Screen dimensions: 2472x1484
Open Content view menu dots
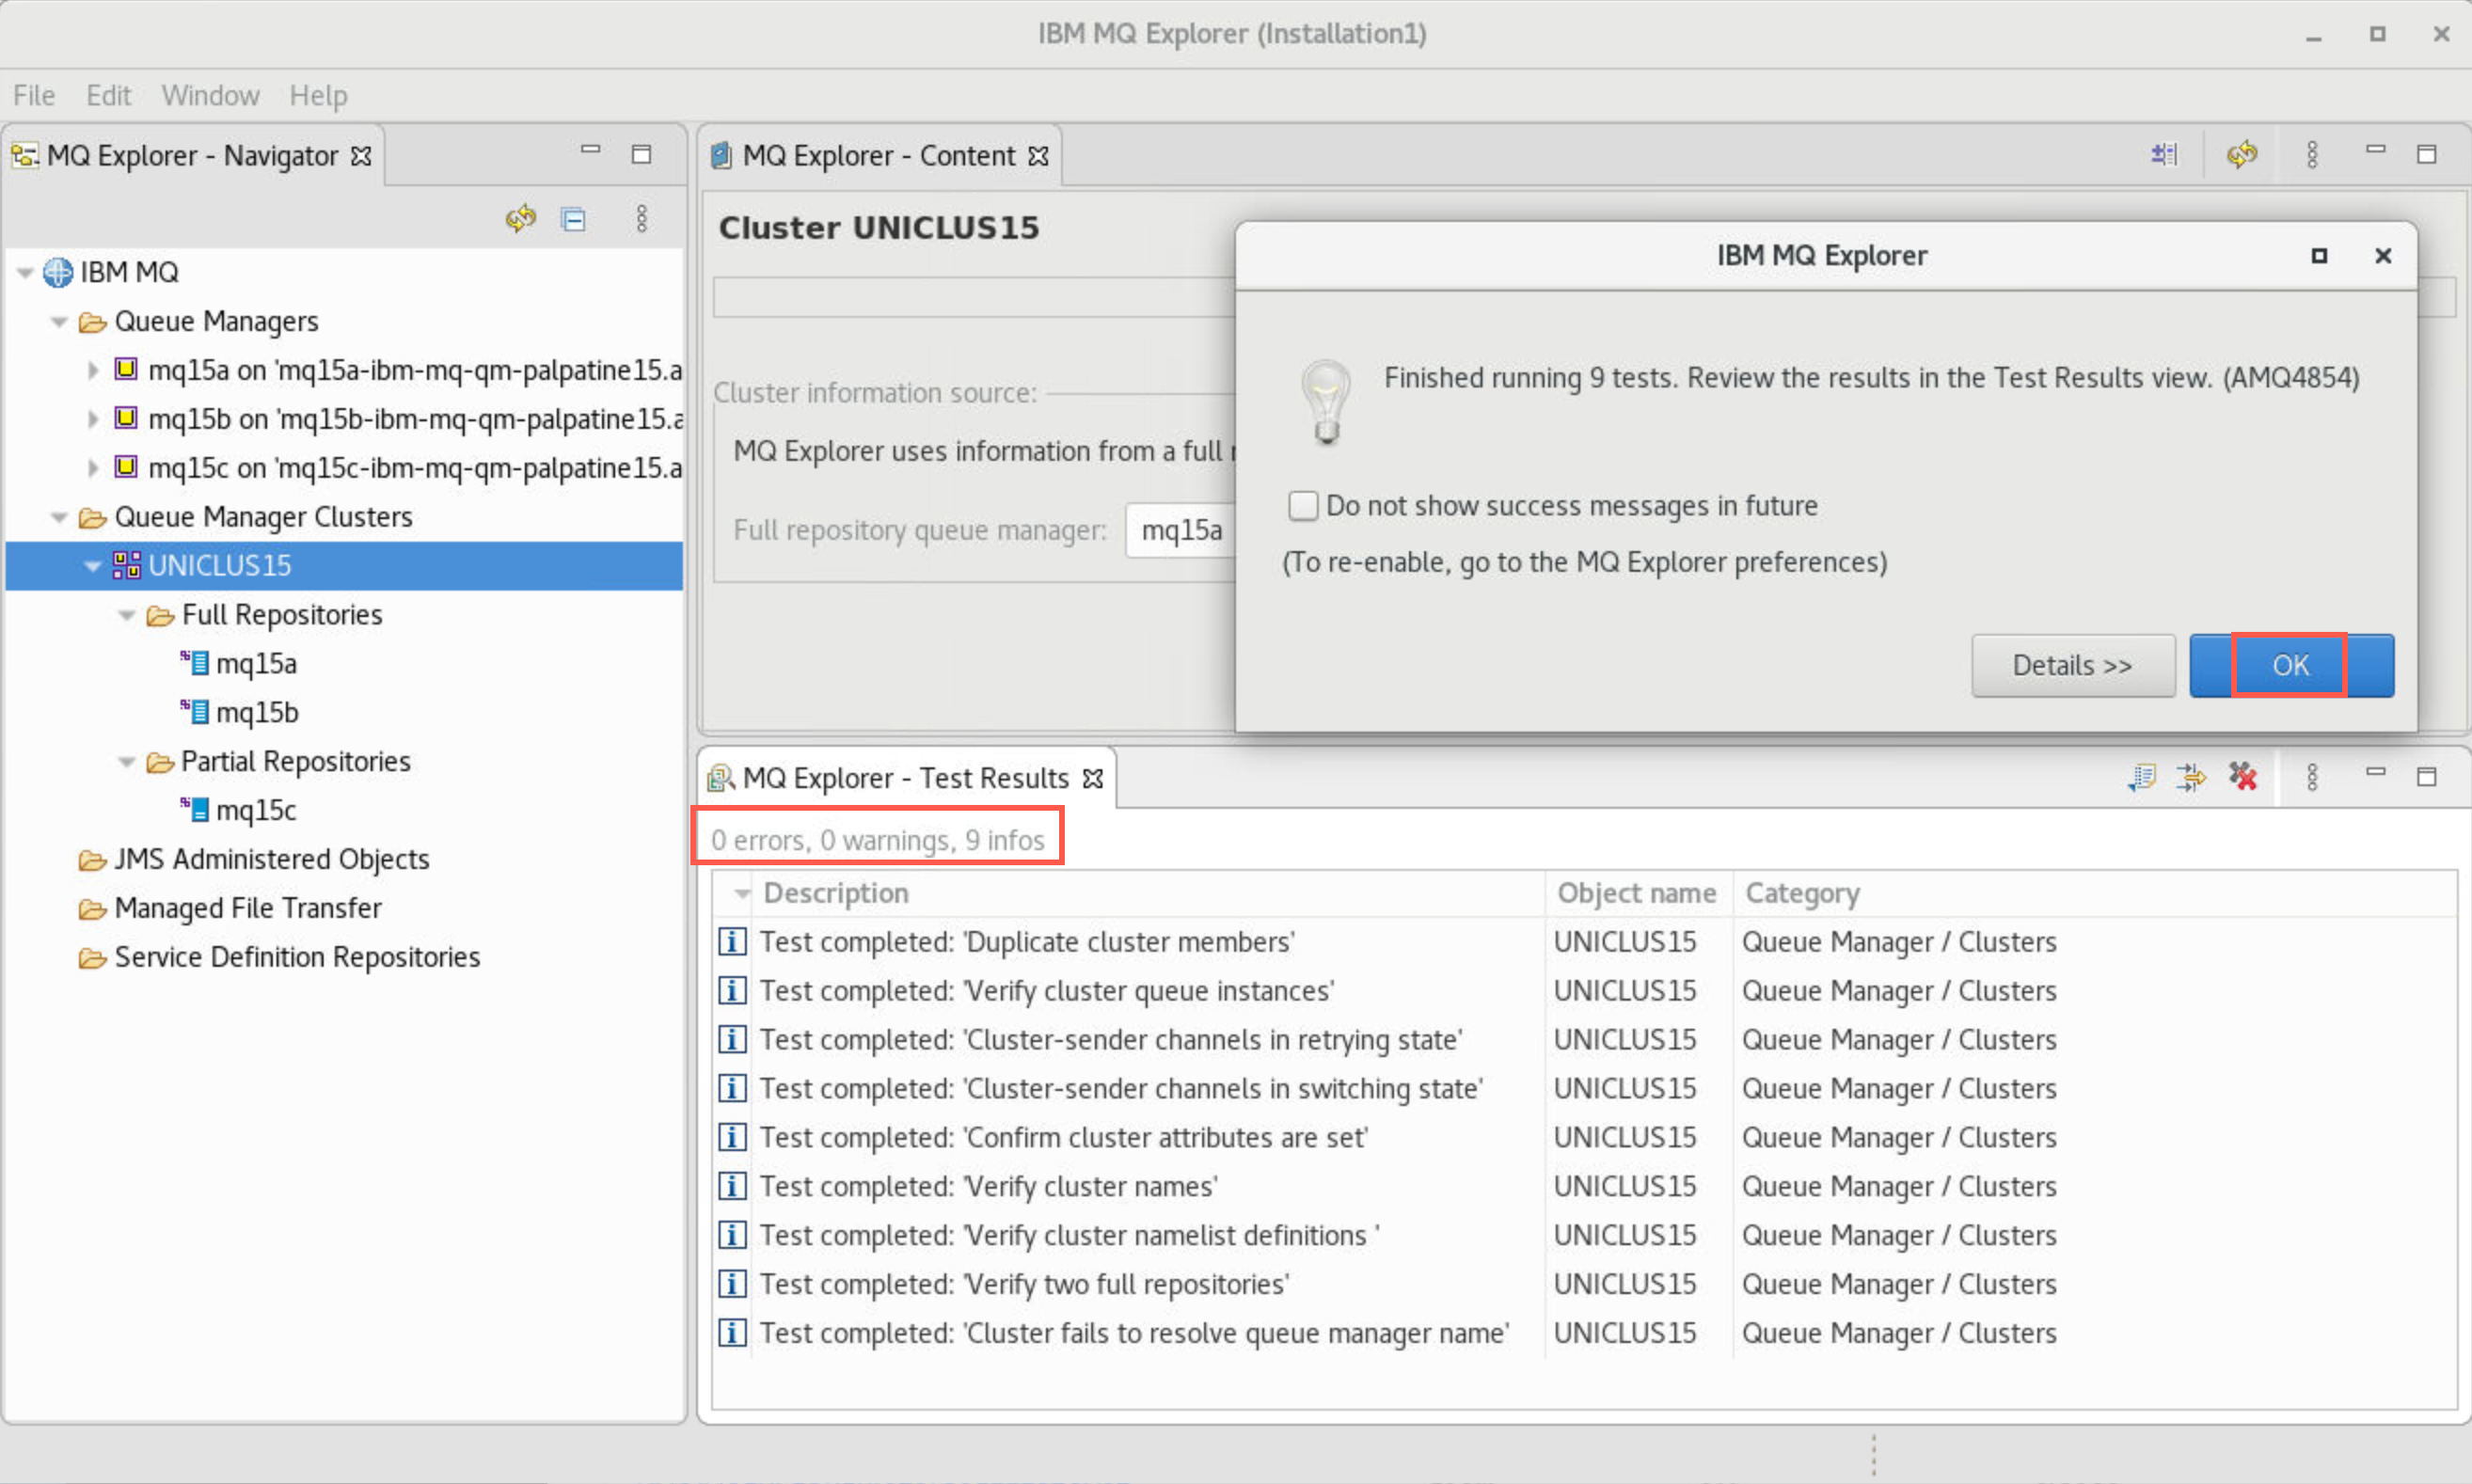tap(2312, 154)
